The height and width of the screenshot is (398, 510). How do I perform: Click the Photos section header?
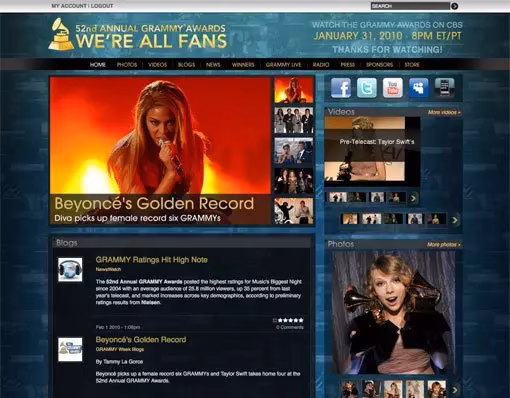pos(341,244)
